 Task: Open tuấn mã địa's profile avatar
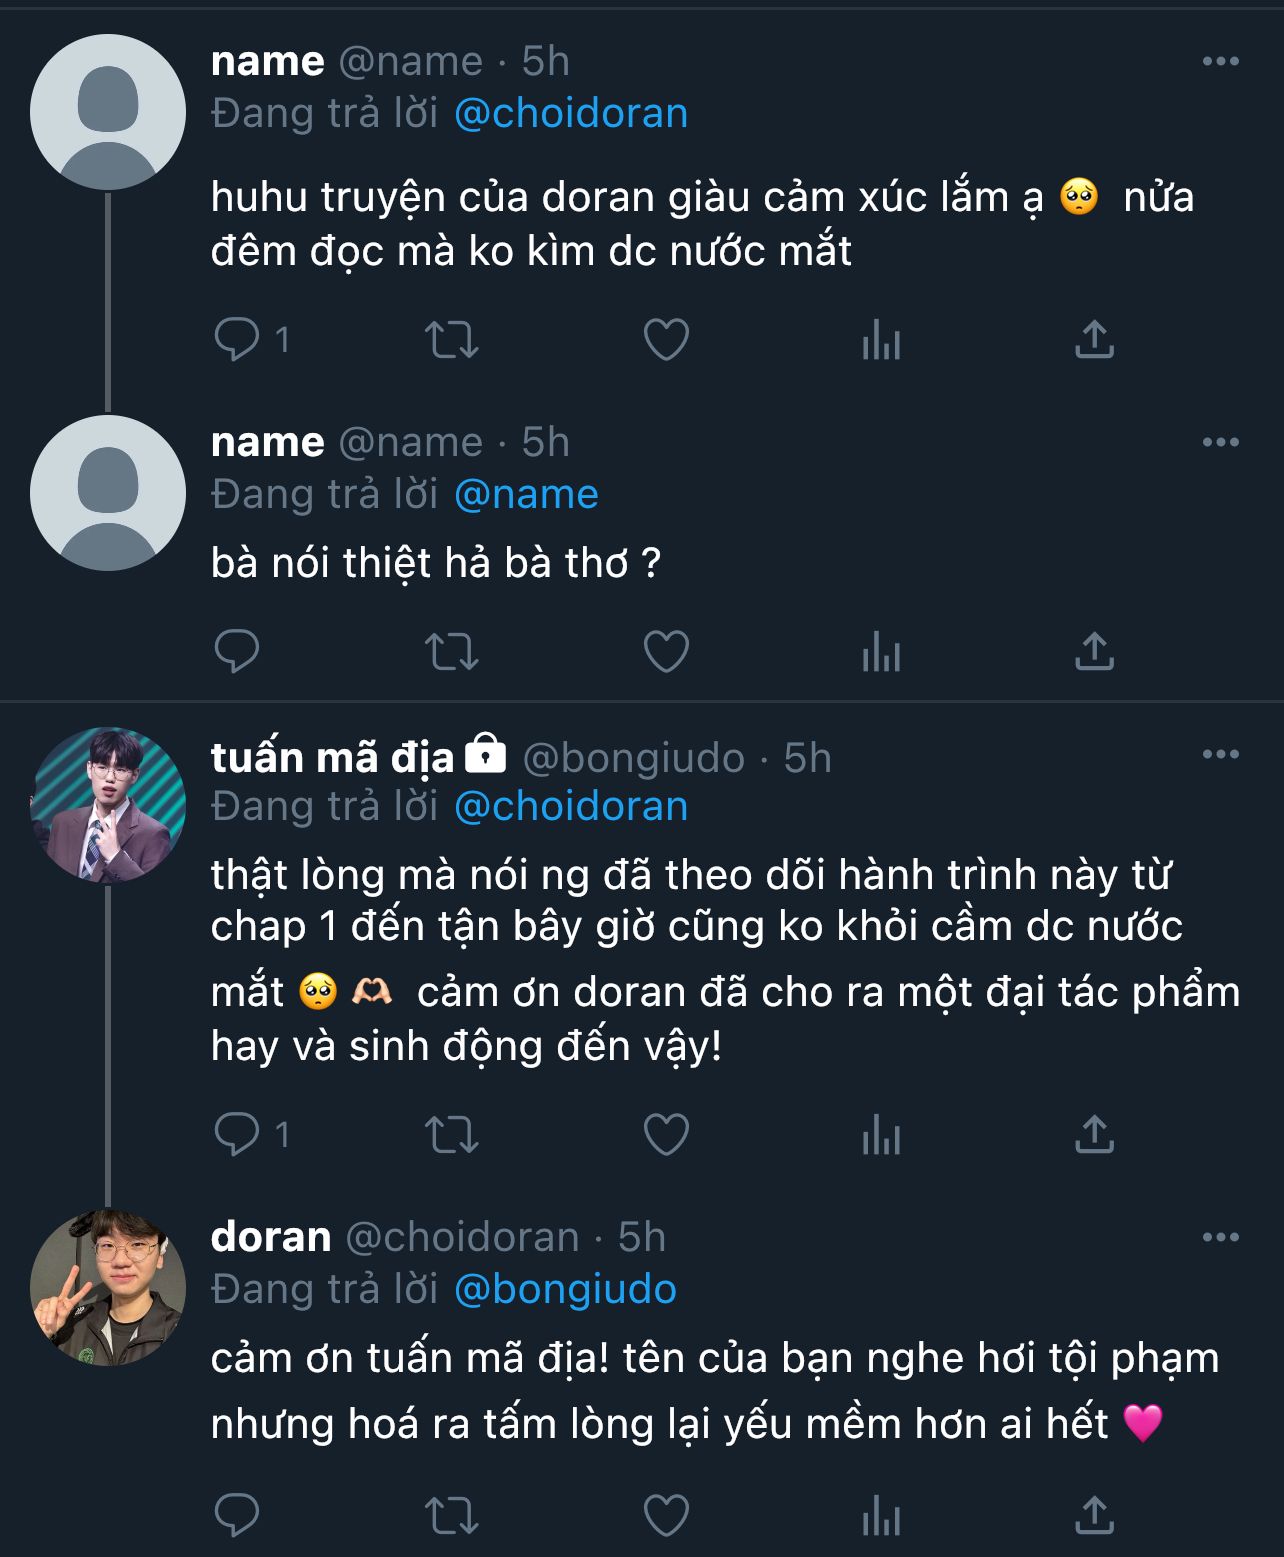108,805
